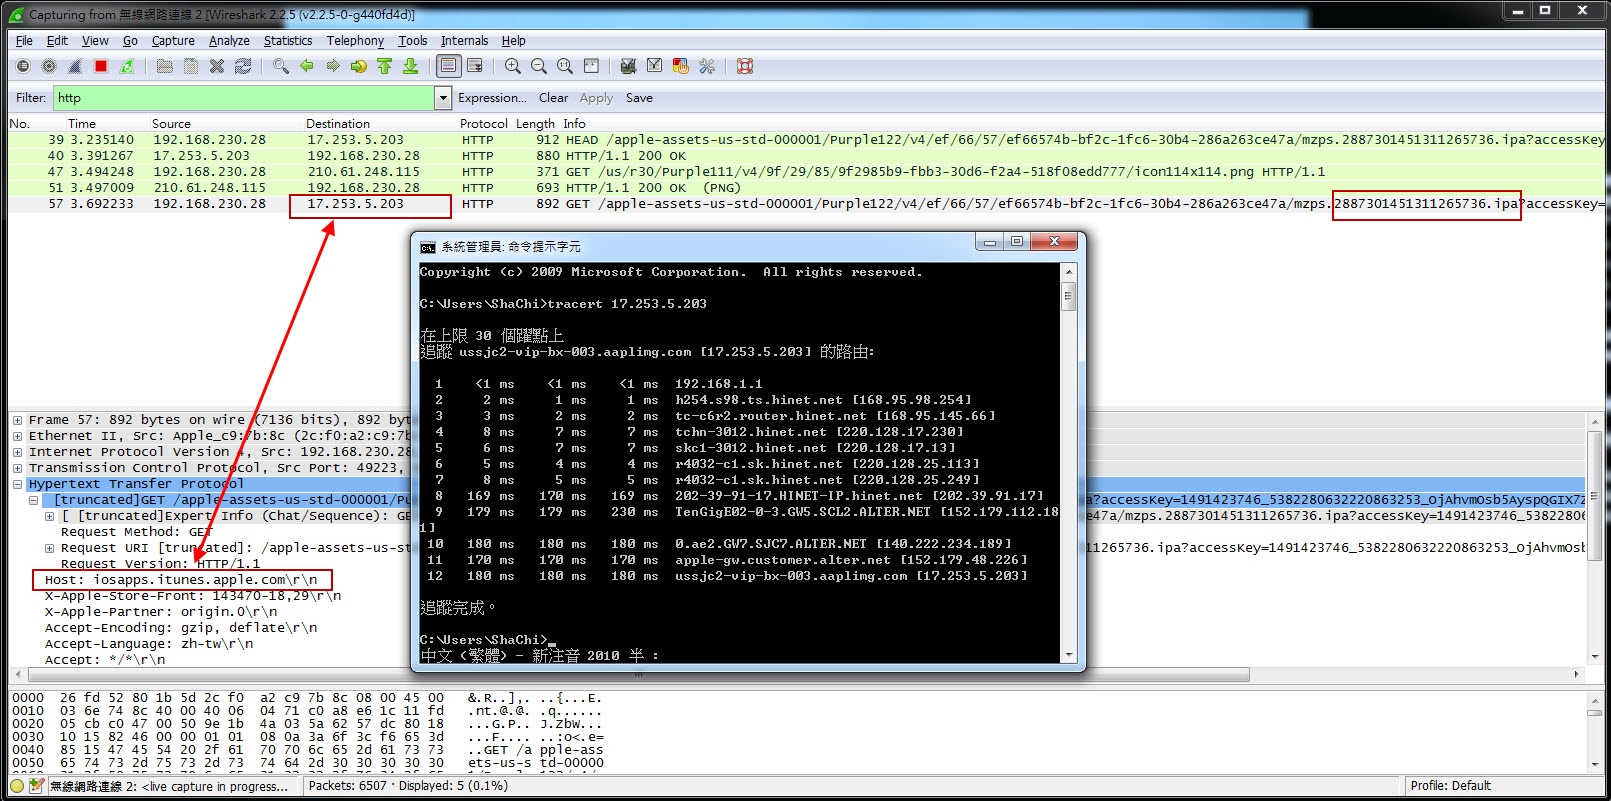
Task: Zoom out on the packet text
Action: [x=539, y=66]
